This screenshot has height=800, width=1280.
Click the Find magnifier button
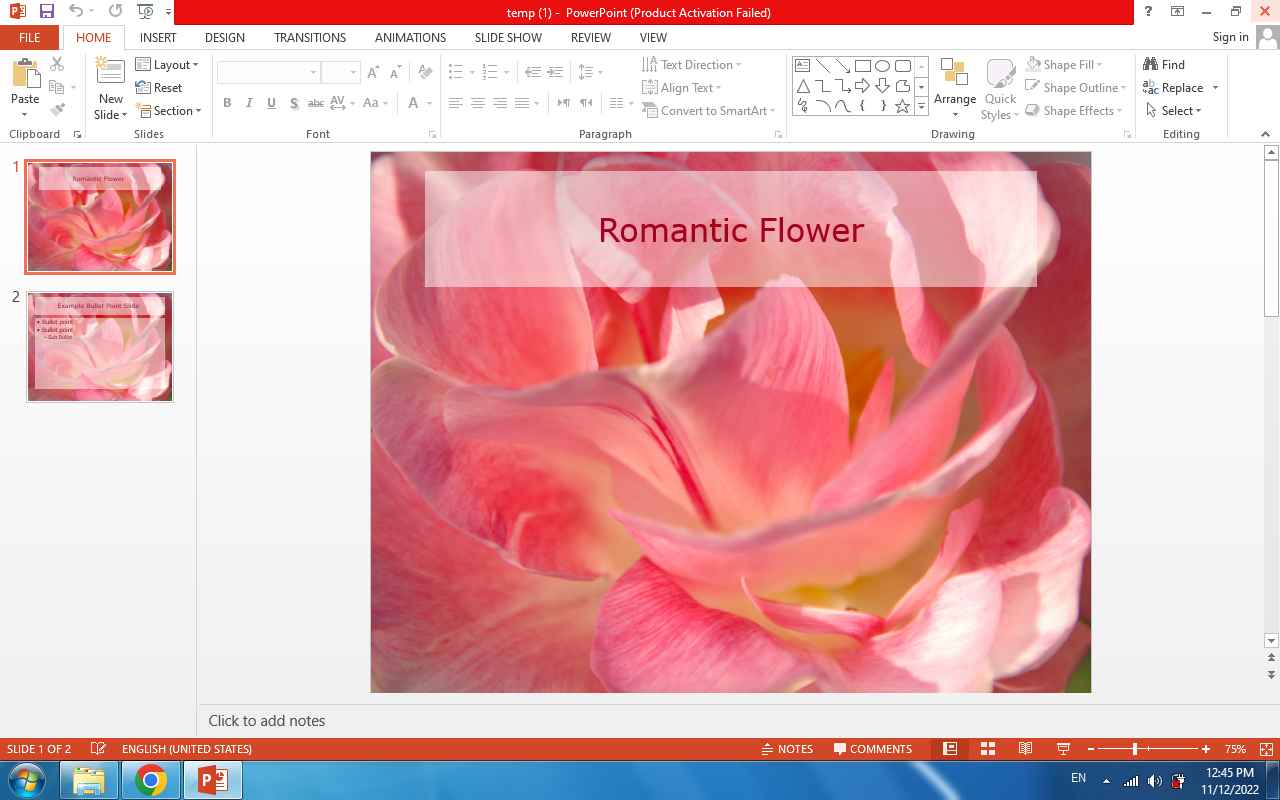(x=1165, y=64)
